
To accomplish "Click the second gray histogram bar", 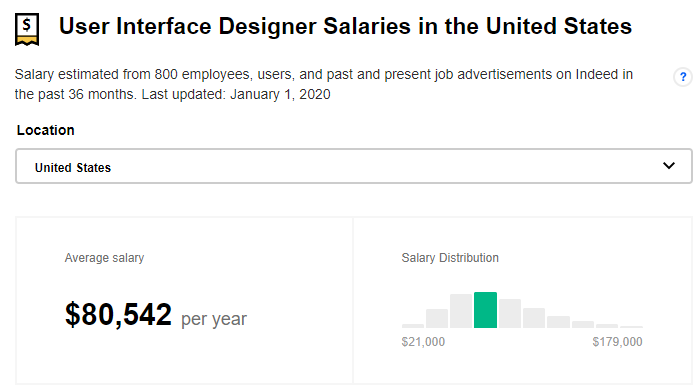I will click(x=437, y=318).
